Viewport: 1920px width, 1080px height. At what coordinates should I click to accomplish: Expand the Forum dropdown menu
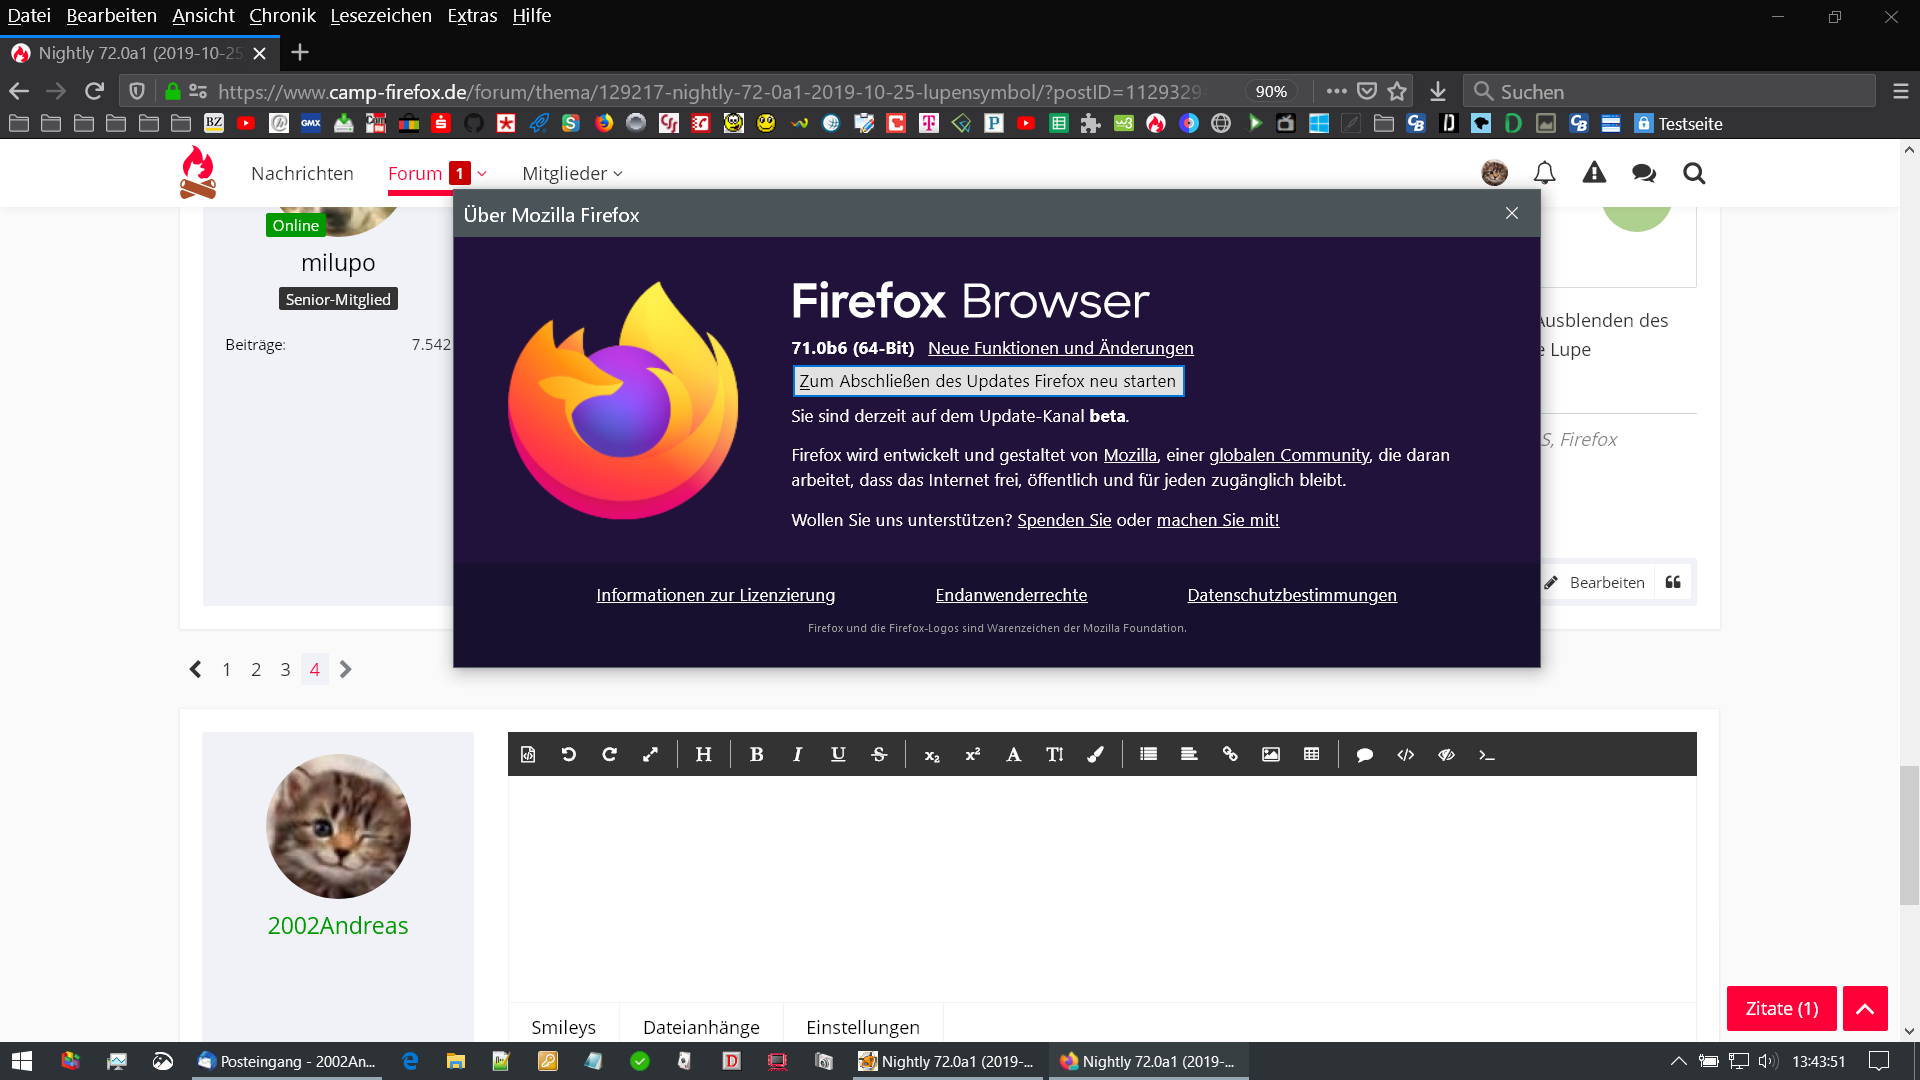(482, 173)
